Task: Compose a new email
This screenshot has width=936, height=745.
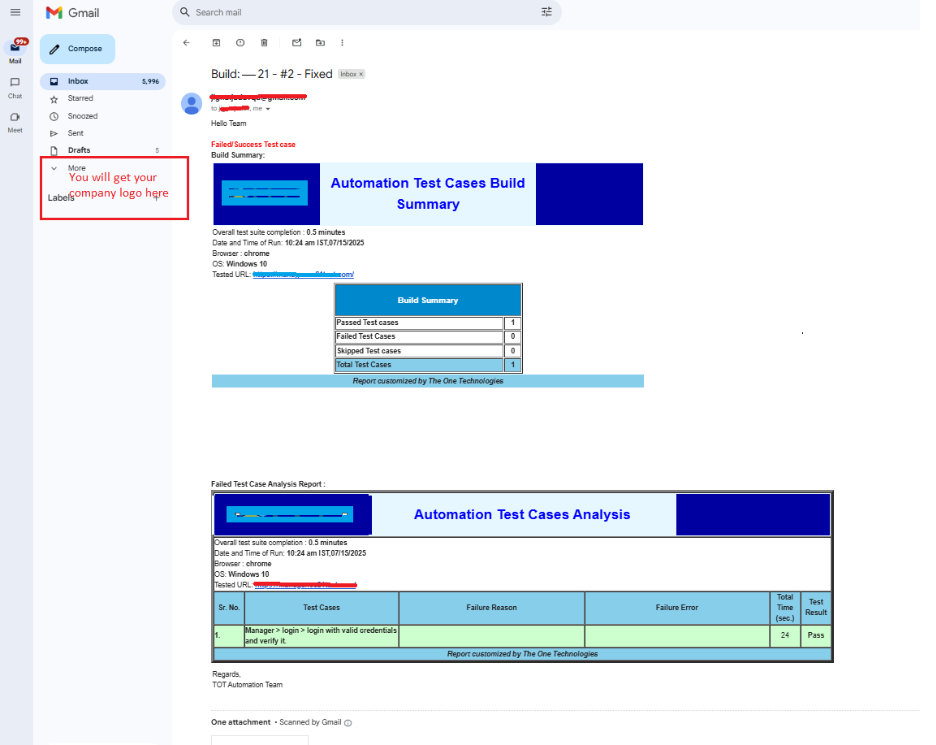Action: pyautogui.click(x=78, y=49)
